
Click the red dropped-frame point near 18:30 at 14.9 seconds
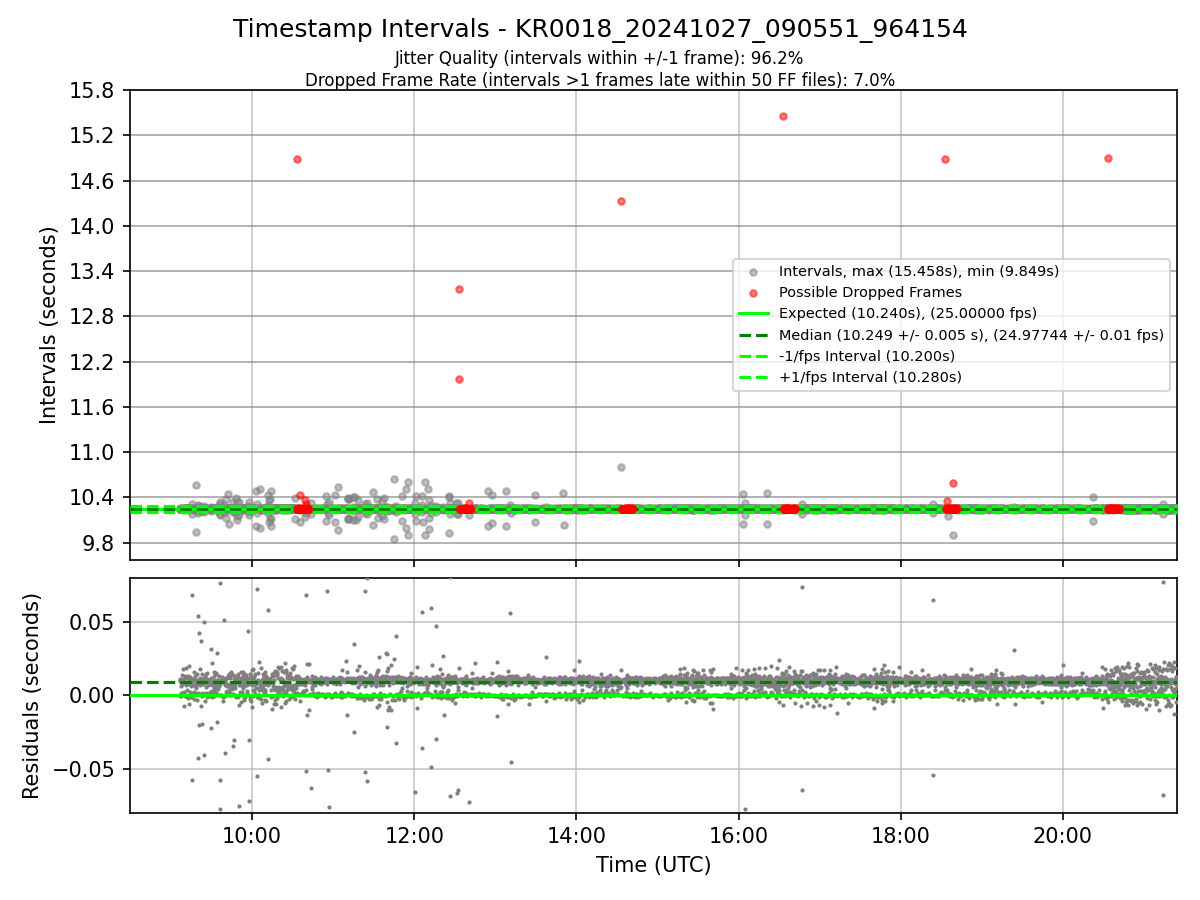coord(945,159)
